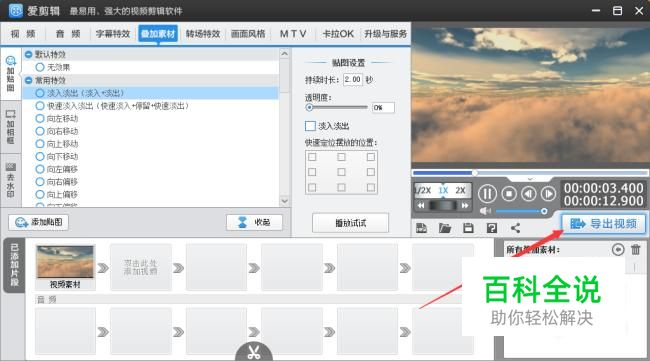Select 向左移动 effect

click(40, 119)
